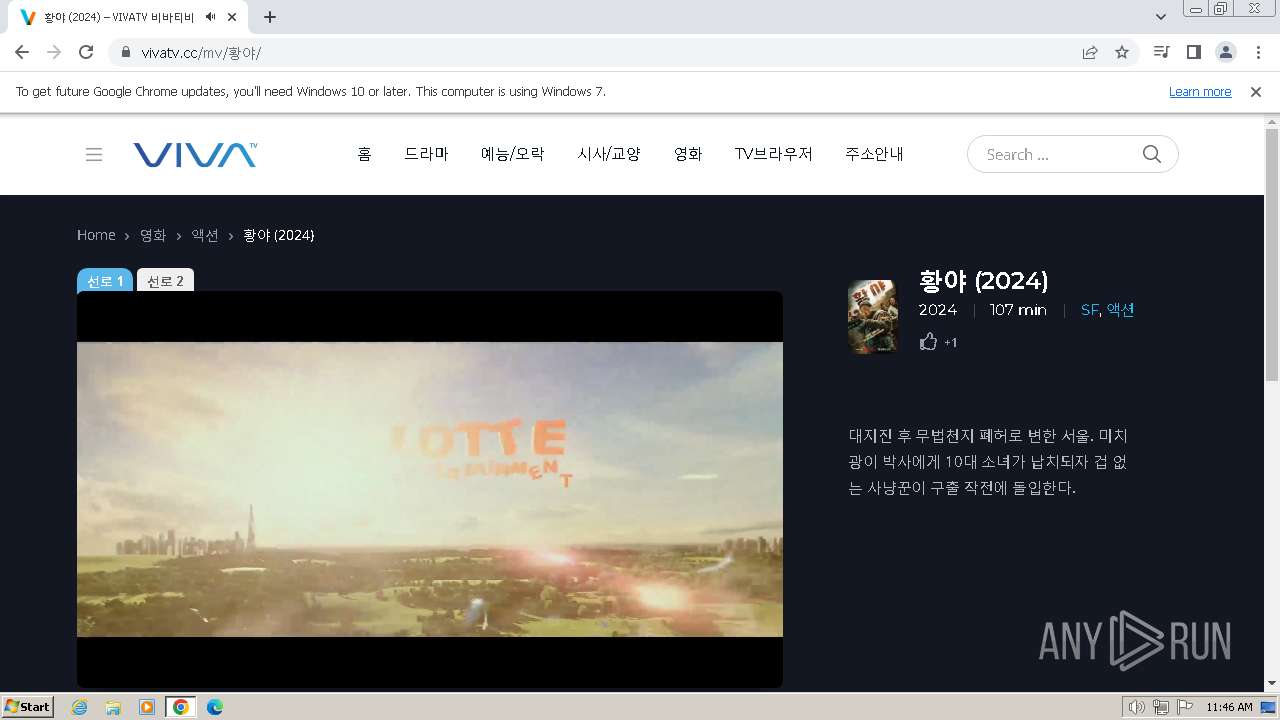
Task: Click the 황야 (2024) movie title
Action: [x=983, y=281]
